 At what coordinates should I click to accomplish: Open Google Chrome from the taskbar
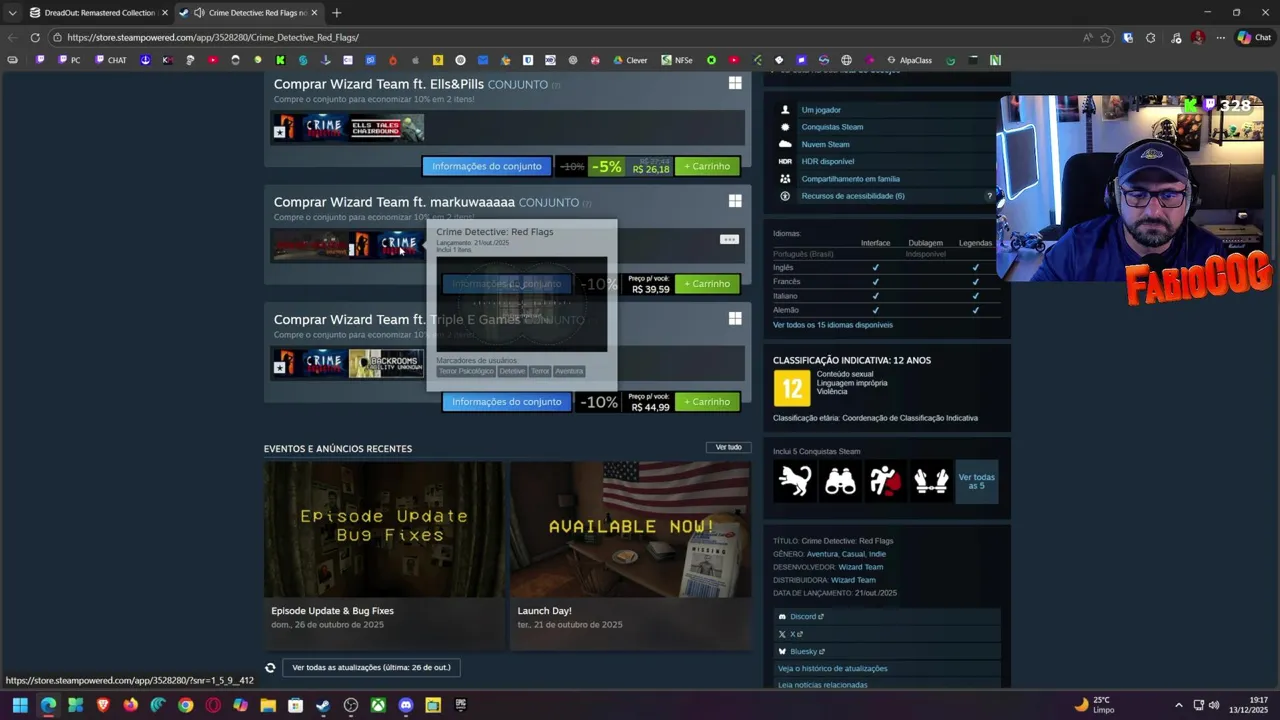pyautogui.click(x=185, y=705)
